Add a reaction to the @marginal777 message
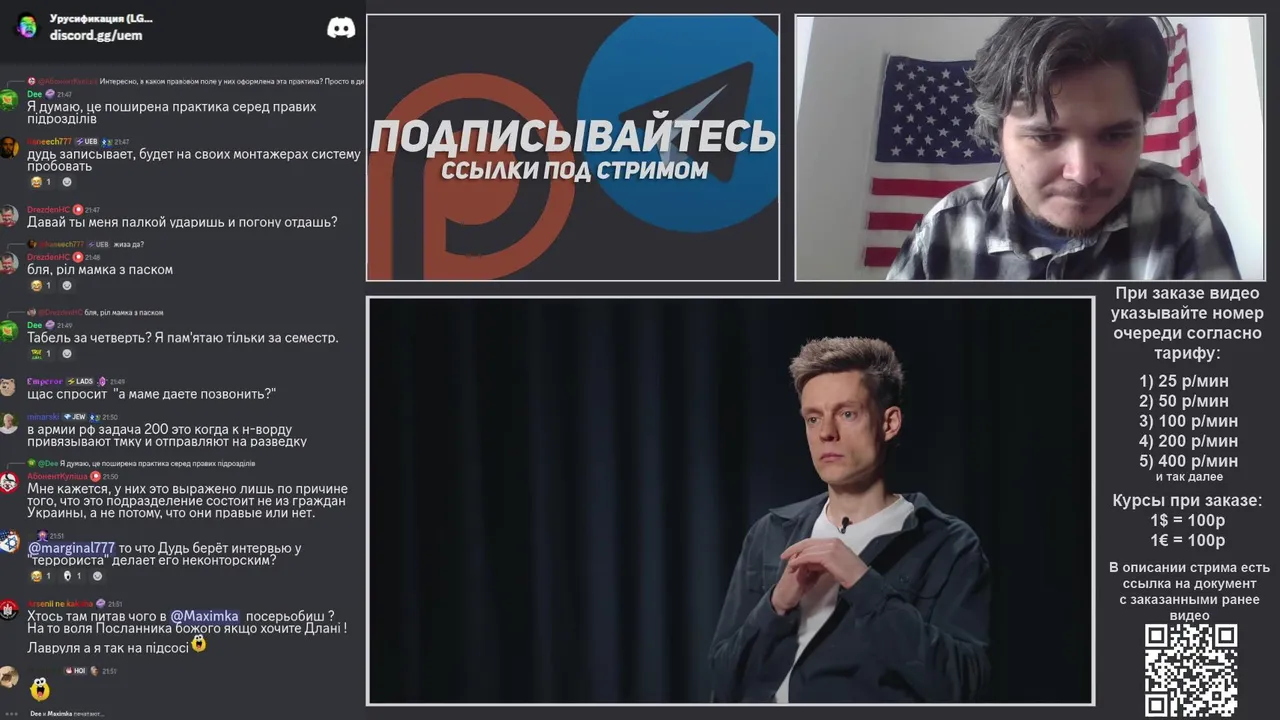1280x720 pixels. [97, 576]
